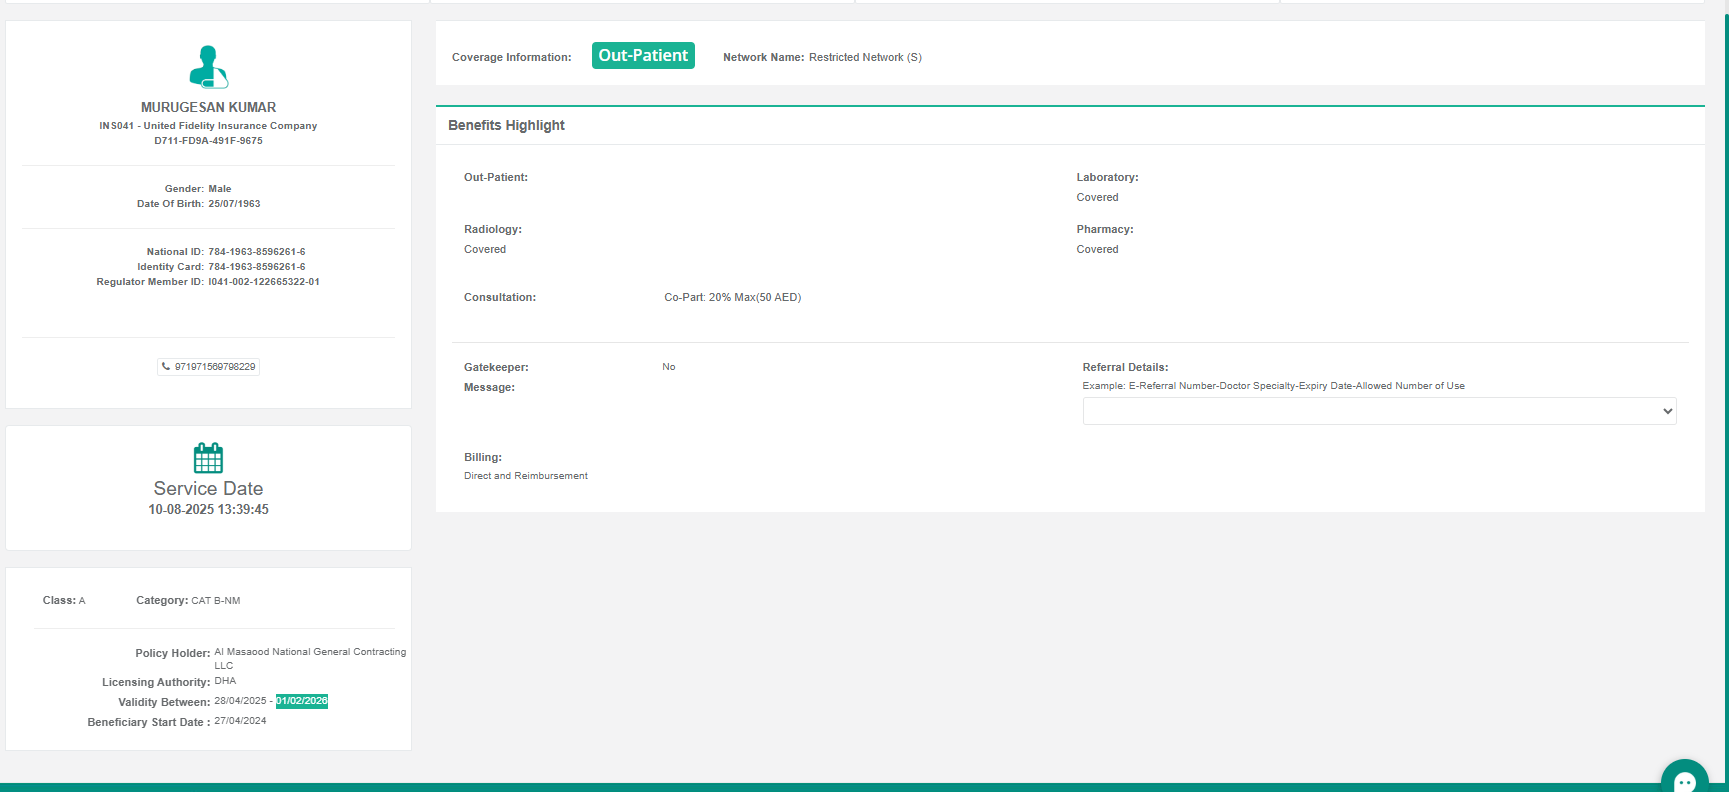
Task: Click the National ID number value
Action: (257, 252)
